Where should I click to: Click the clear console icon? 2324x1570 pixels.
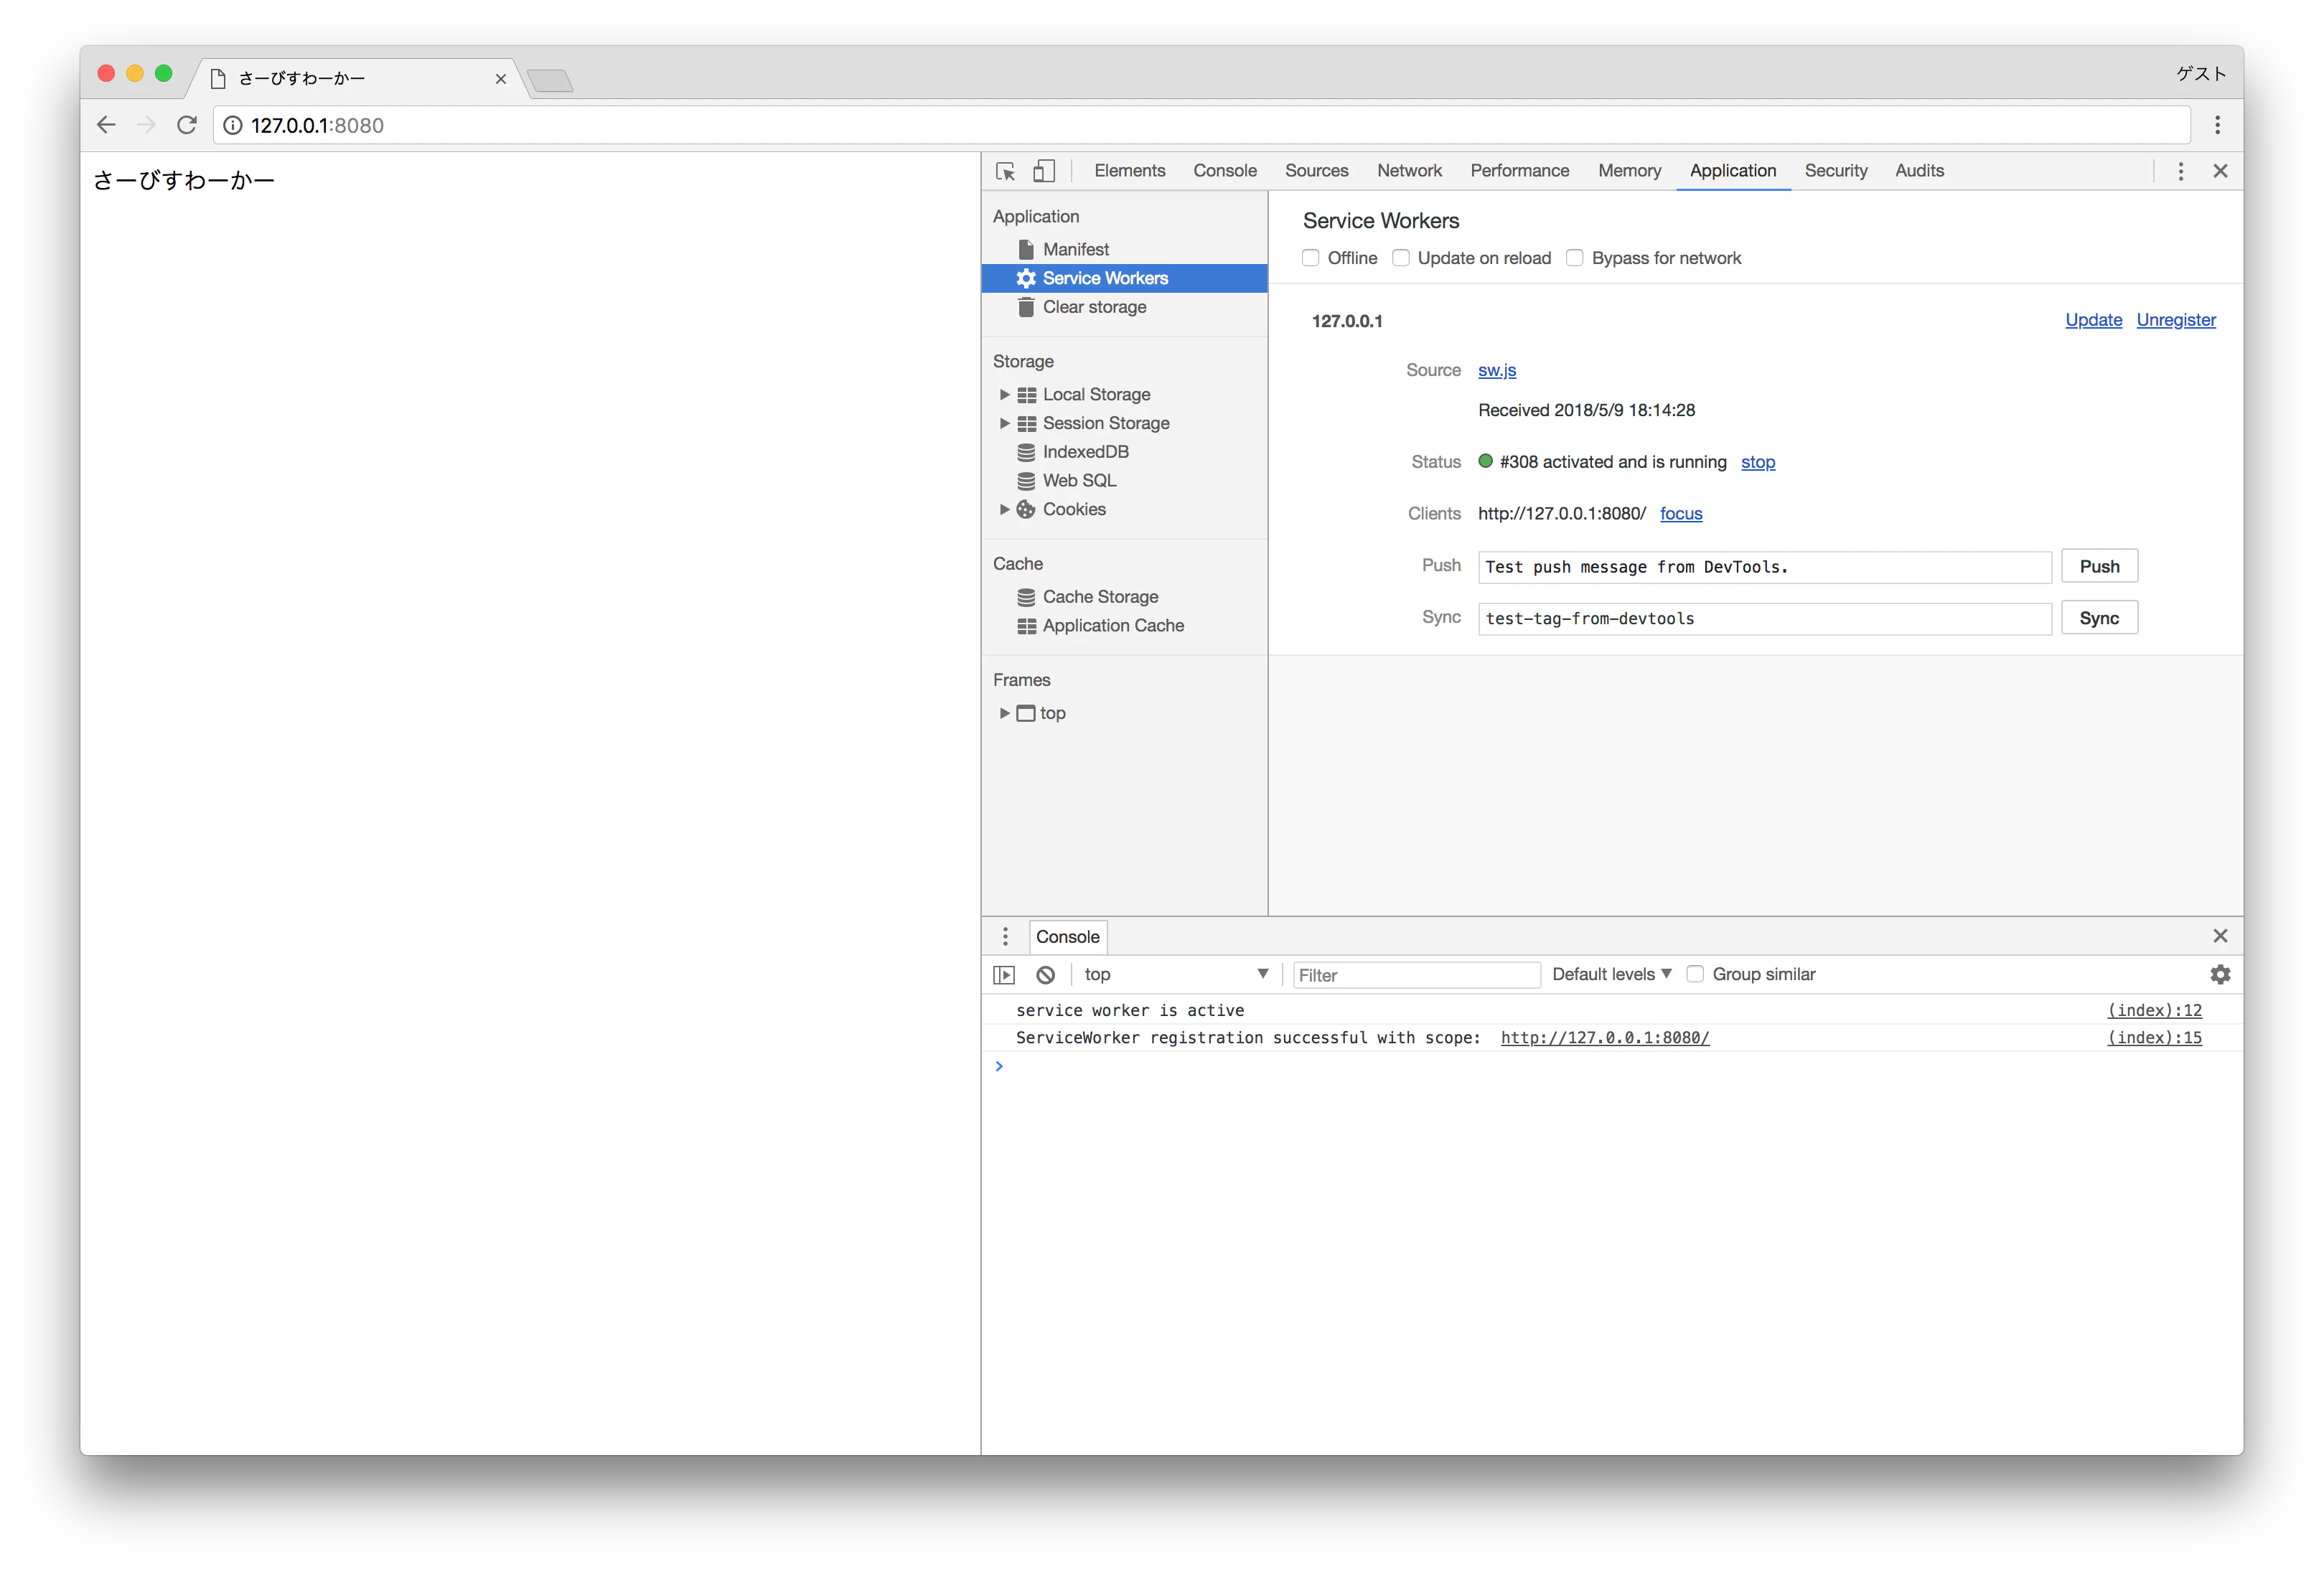(x=1046, y=974)
